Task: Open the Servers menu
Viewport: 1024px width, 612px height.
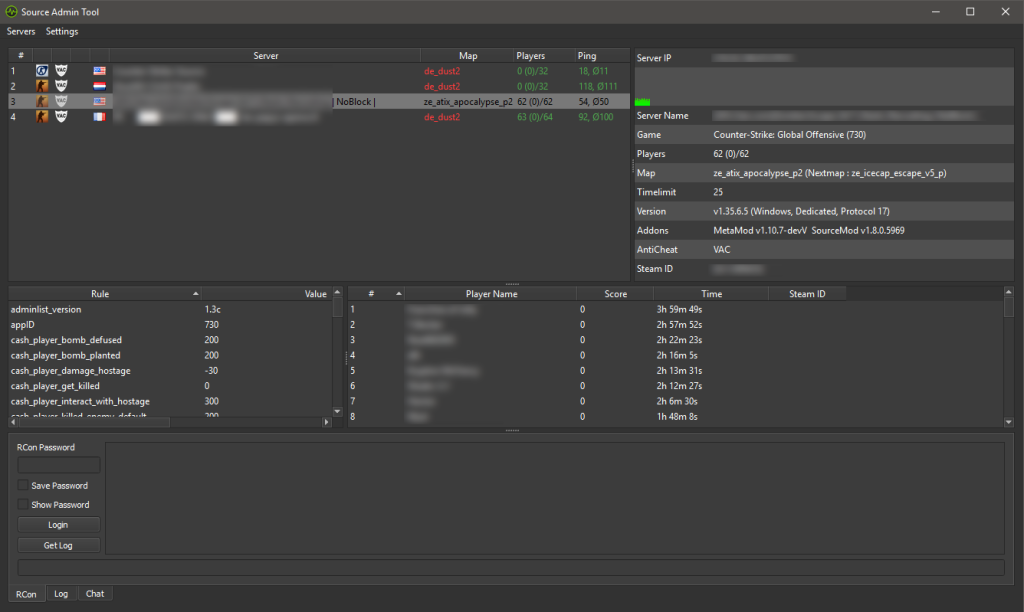Action: point(21,32)
